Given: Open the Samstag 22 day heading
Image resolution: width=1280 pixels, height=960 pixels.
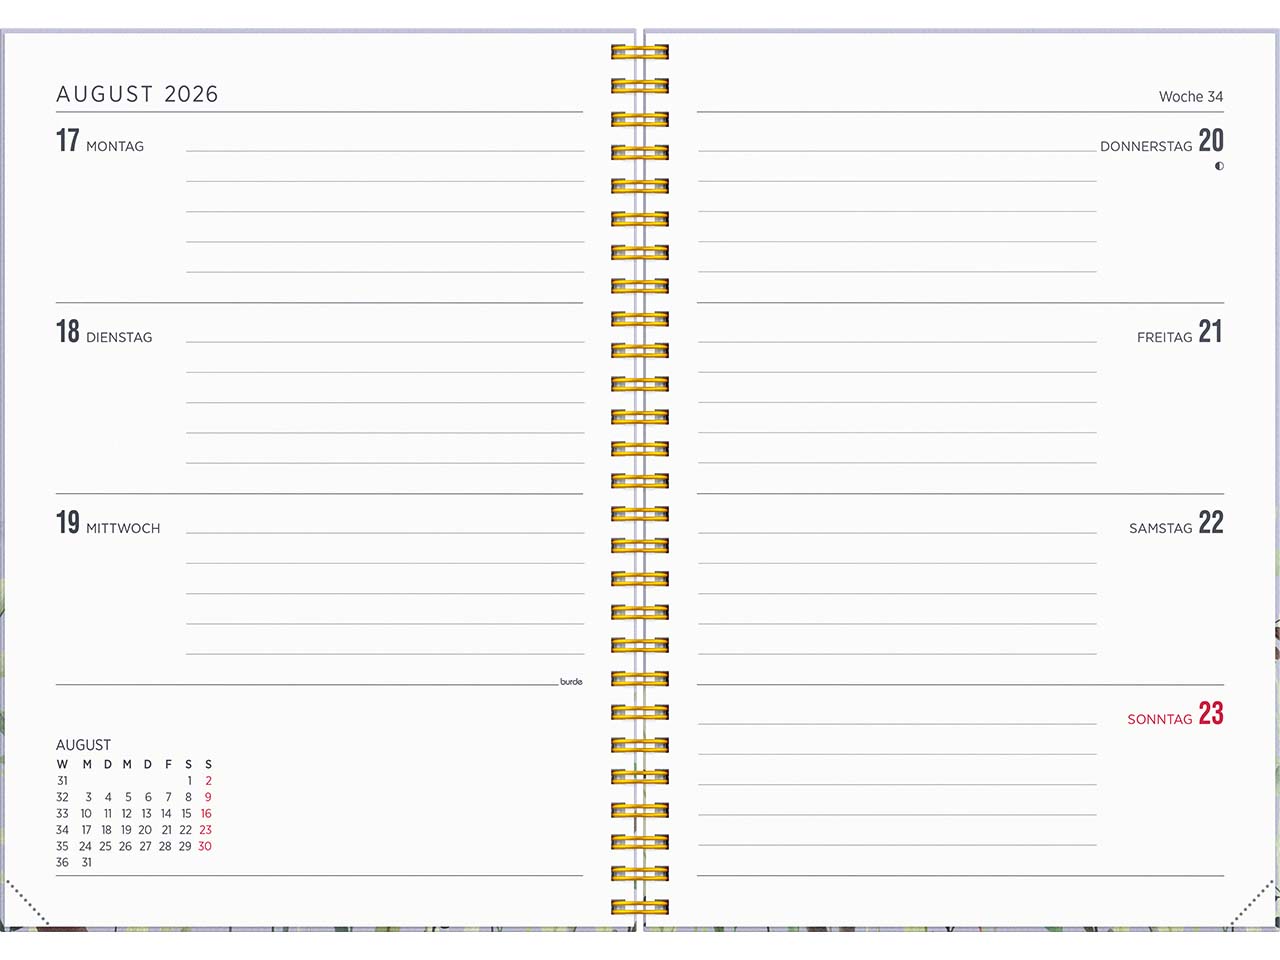Looking at the screenshot, I should [1175, 524].
